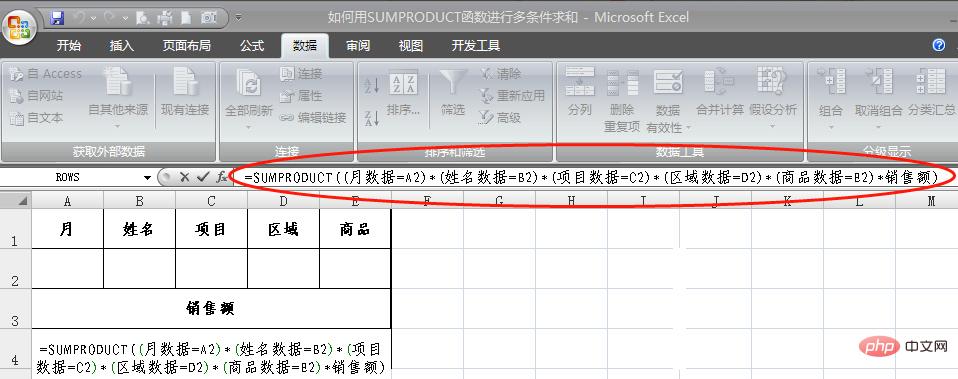
Task: Click in the formula bar text
Action: (590, 177)
